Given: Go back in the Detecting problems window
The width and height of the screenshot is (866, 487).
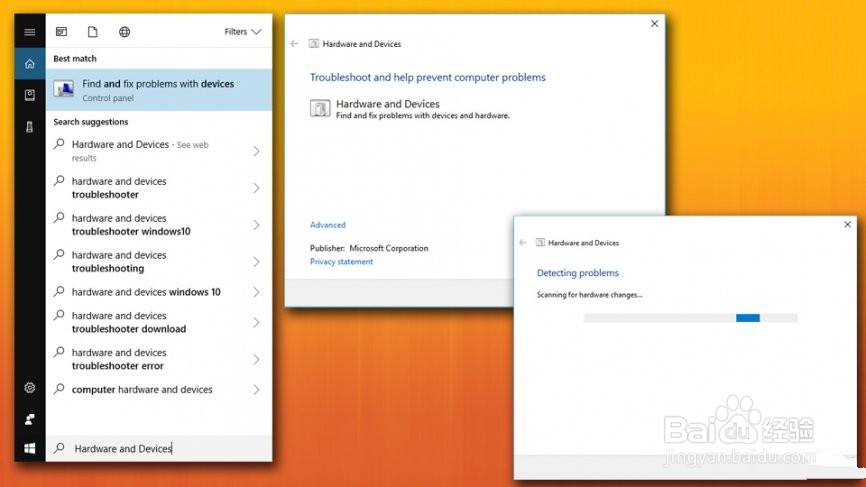Looking at the screenshot, I should [x=522, y=242].
